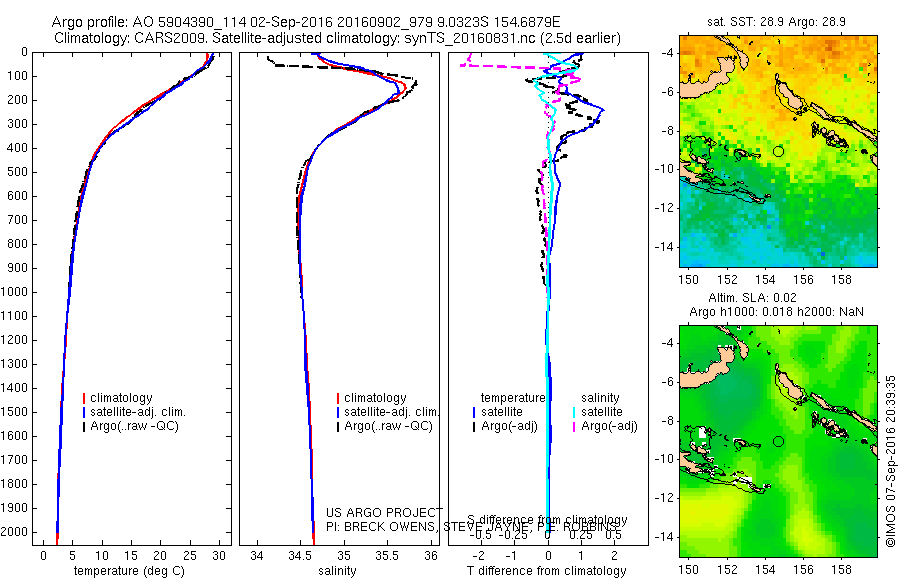This screenshot has height=580, width=900.
Task: Click the PI: BRECK OWENS credit line
Action: click(x=473, y=527)
